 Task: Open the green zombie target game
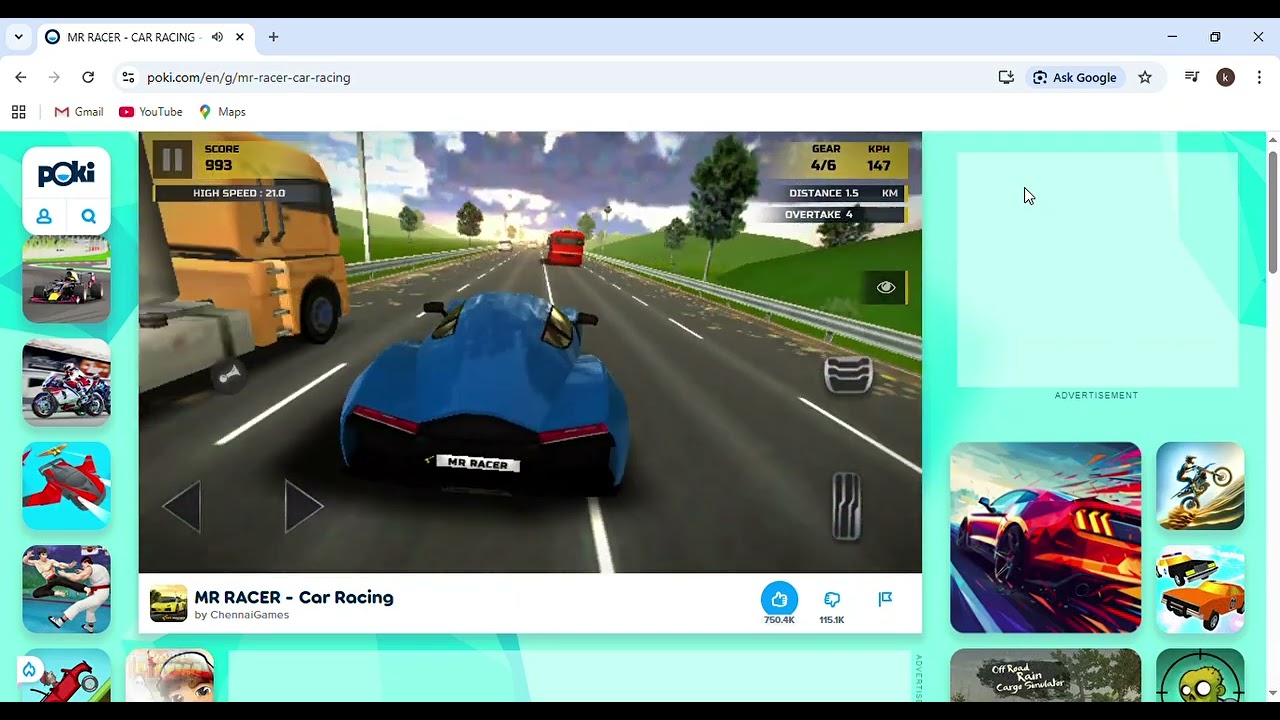point(1200,675)
